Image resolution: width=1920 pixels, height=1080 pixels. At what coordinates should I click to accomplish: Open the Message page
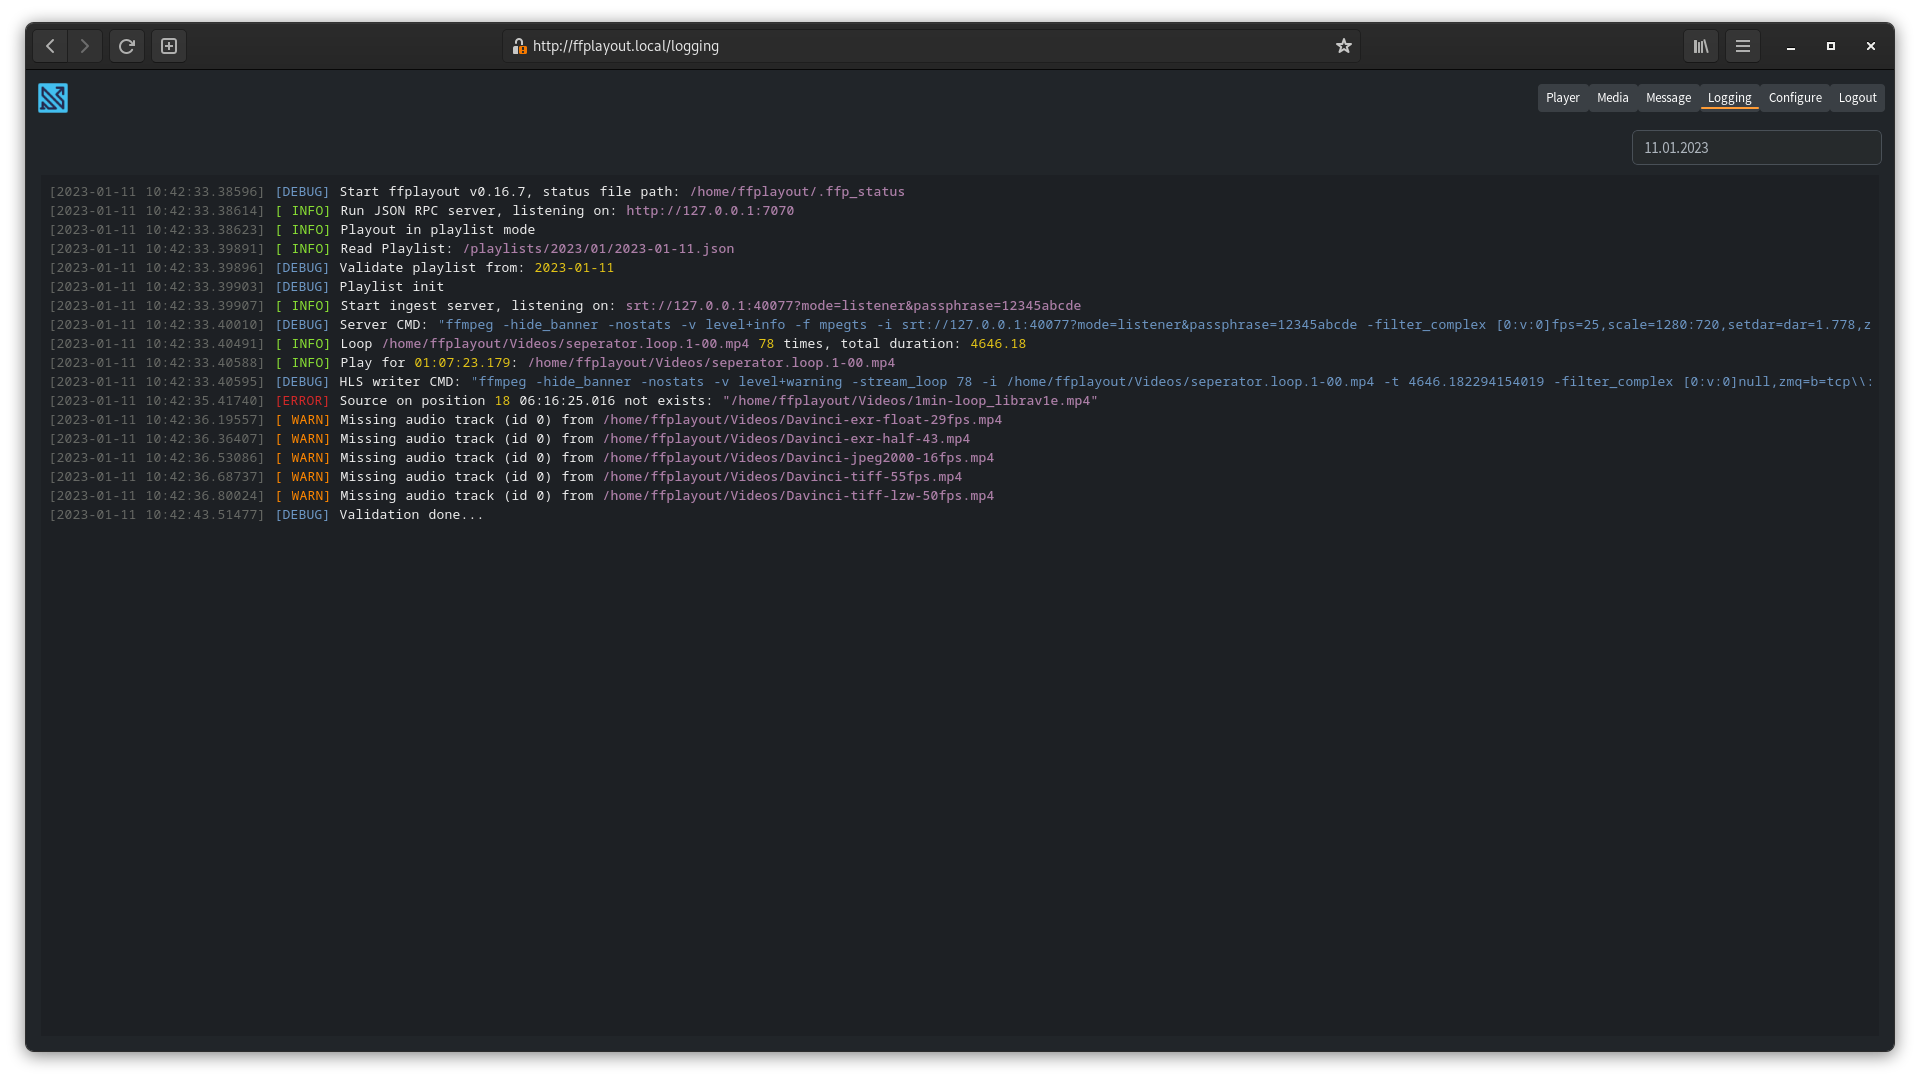point(1668,98)
